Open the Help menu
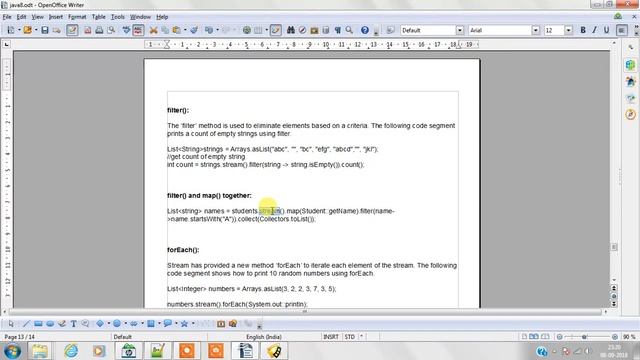 (x=162, y=17)
